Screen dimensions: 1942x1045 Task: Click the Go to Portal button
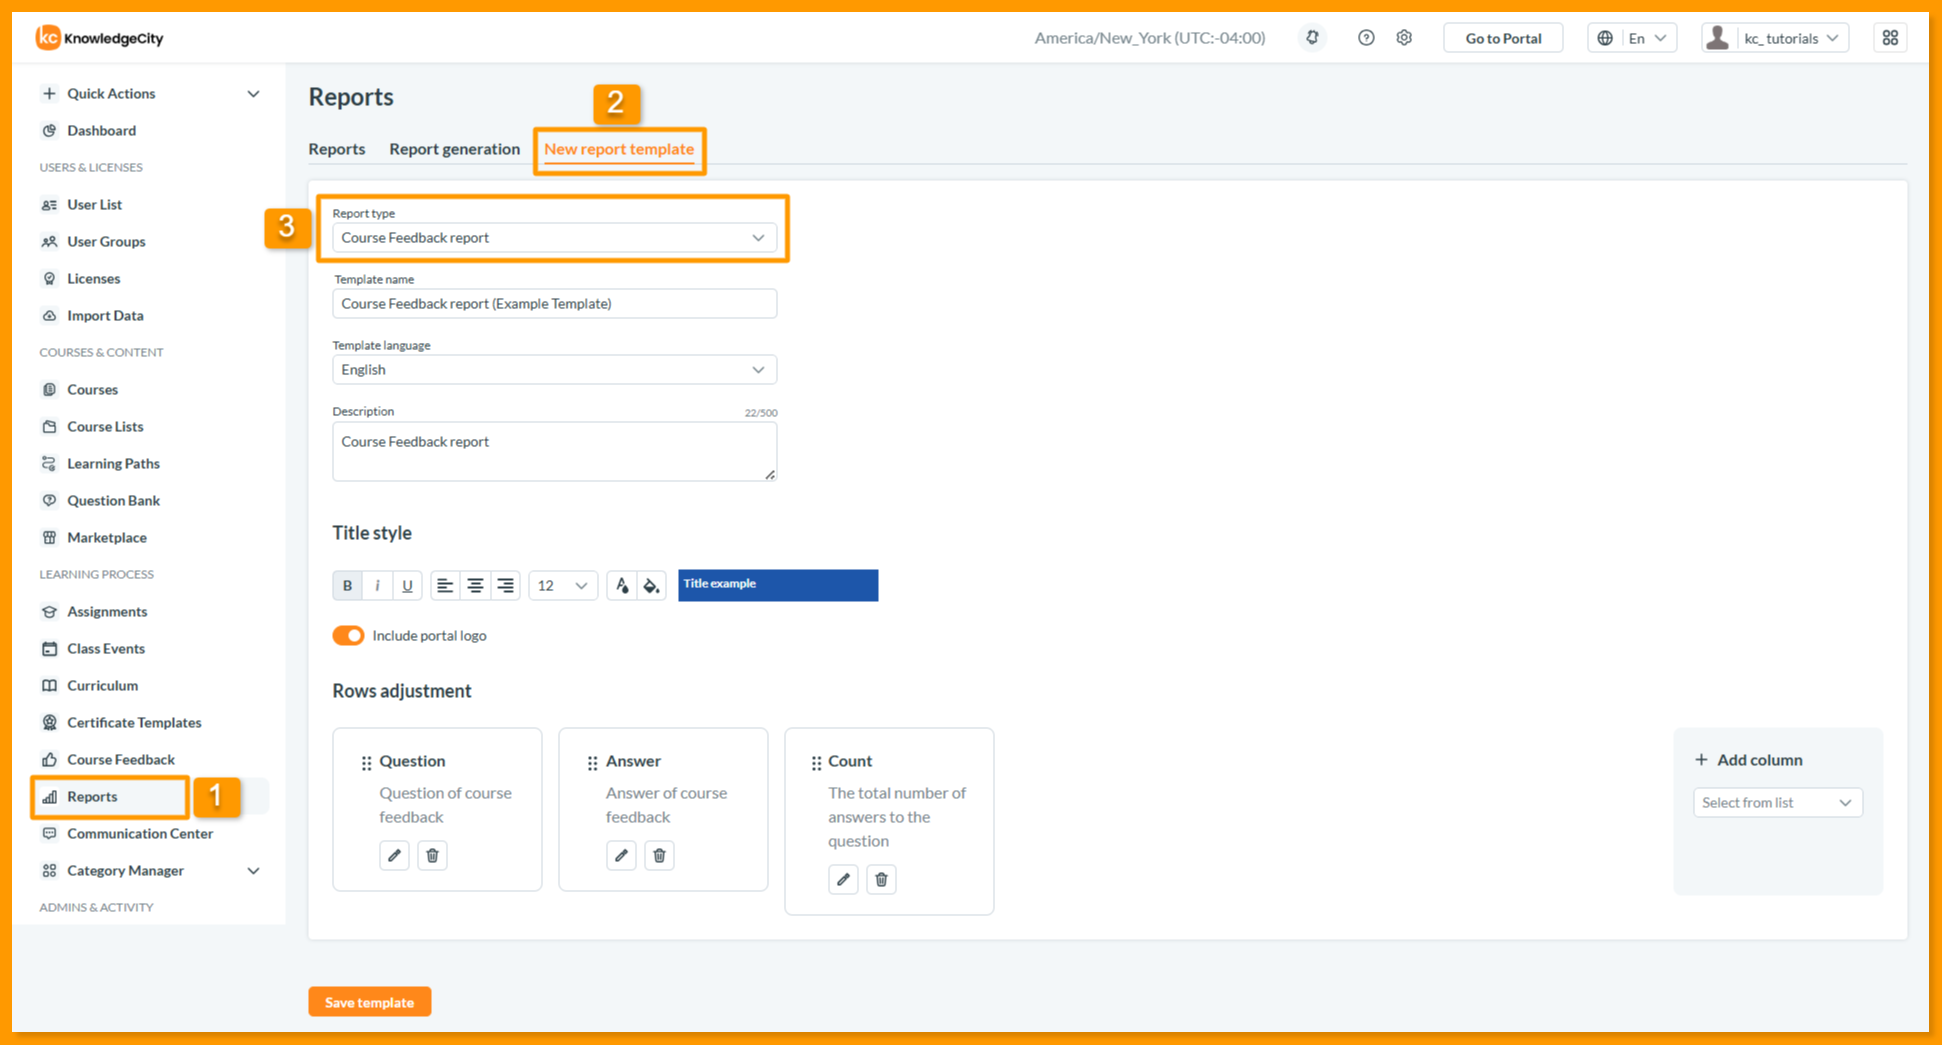(1503, 38)
